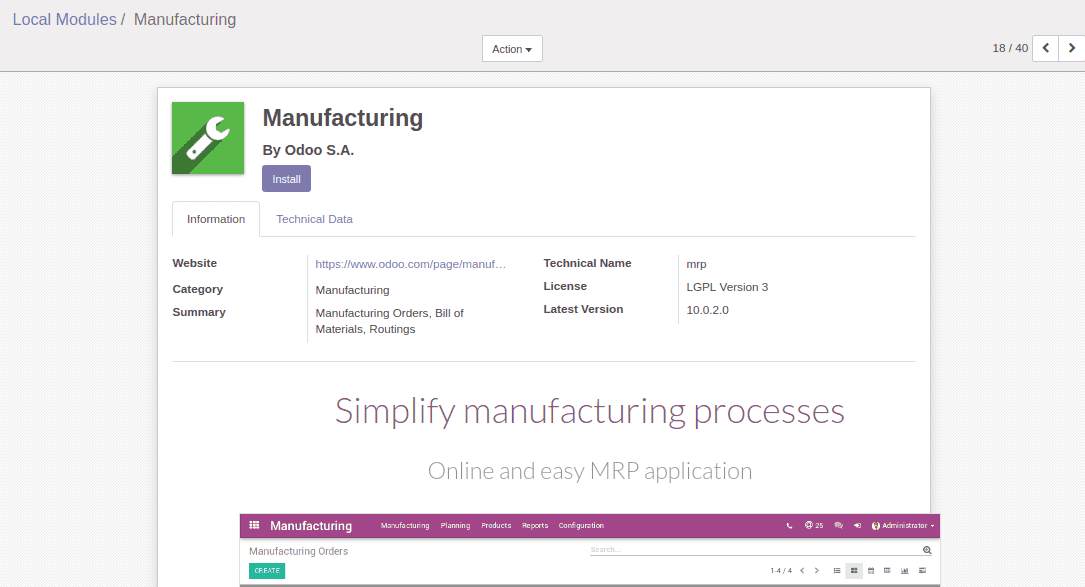Image resolution: width=1085 pixels, height=587 pixels.
Task: Select calendar view icon in embedded screenshot
Action: (x=871, y=570)
